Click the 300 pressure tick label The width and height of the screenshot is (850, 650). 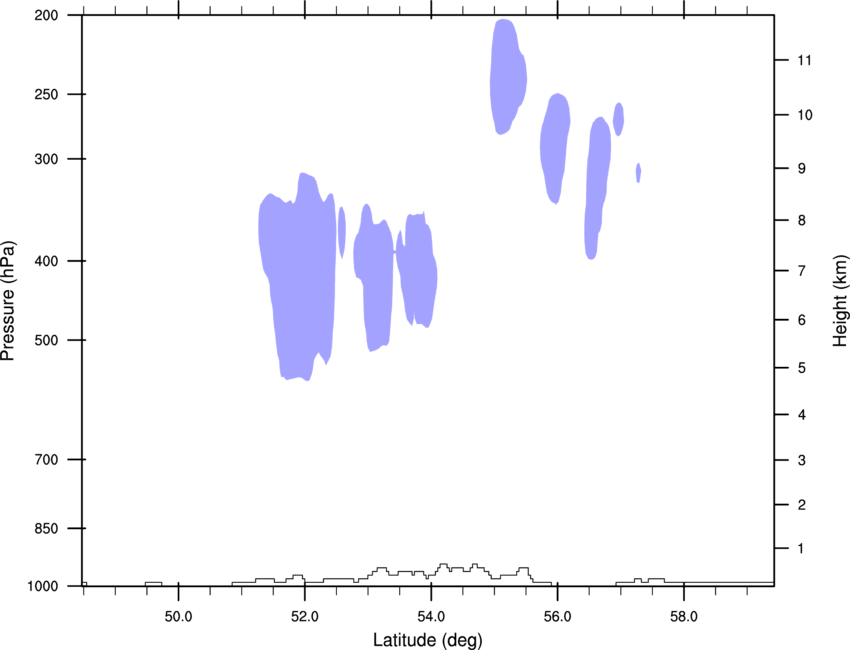pos(46,159)
